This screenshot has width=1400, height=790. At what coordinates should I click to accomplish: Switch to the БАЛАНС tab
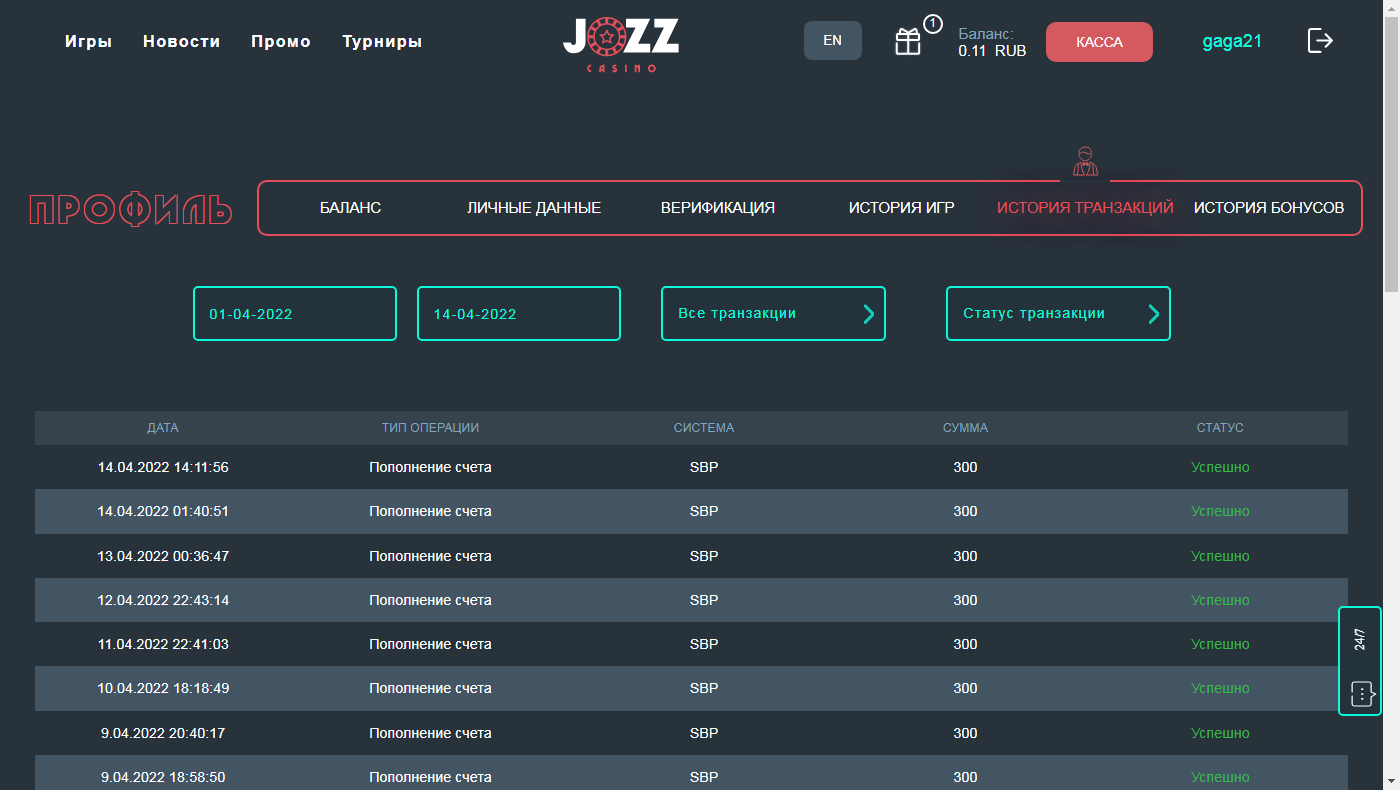coord(350,208)
